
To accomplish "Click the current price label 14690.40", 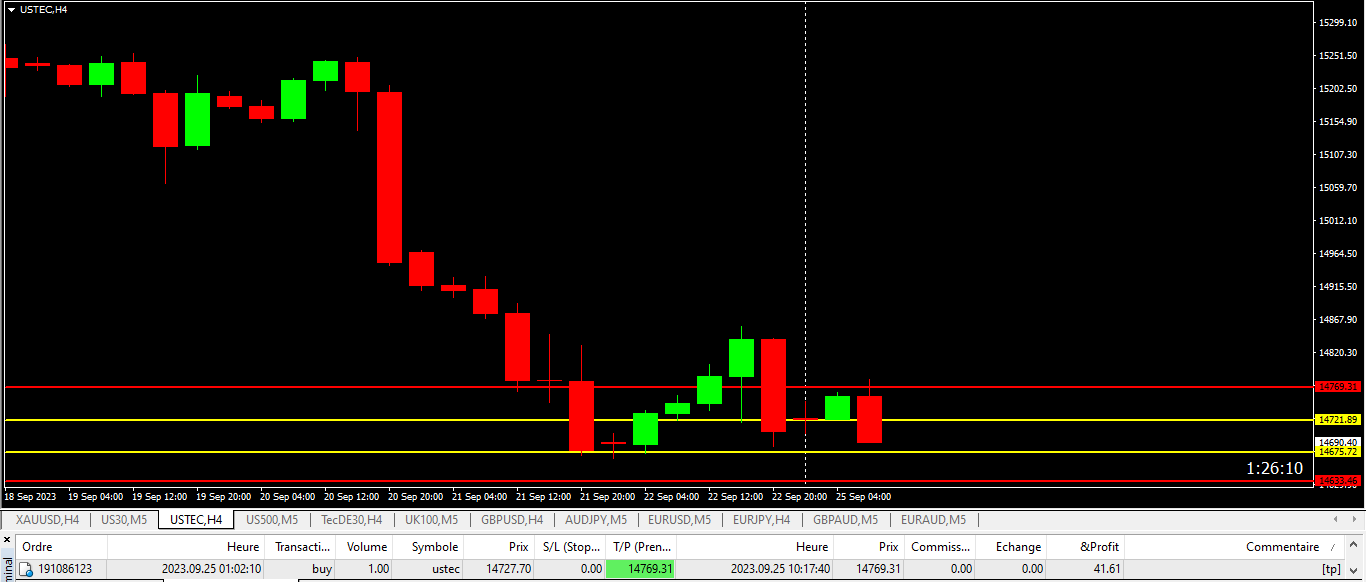I will (x=1338, y=442).
